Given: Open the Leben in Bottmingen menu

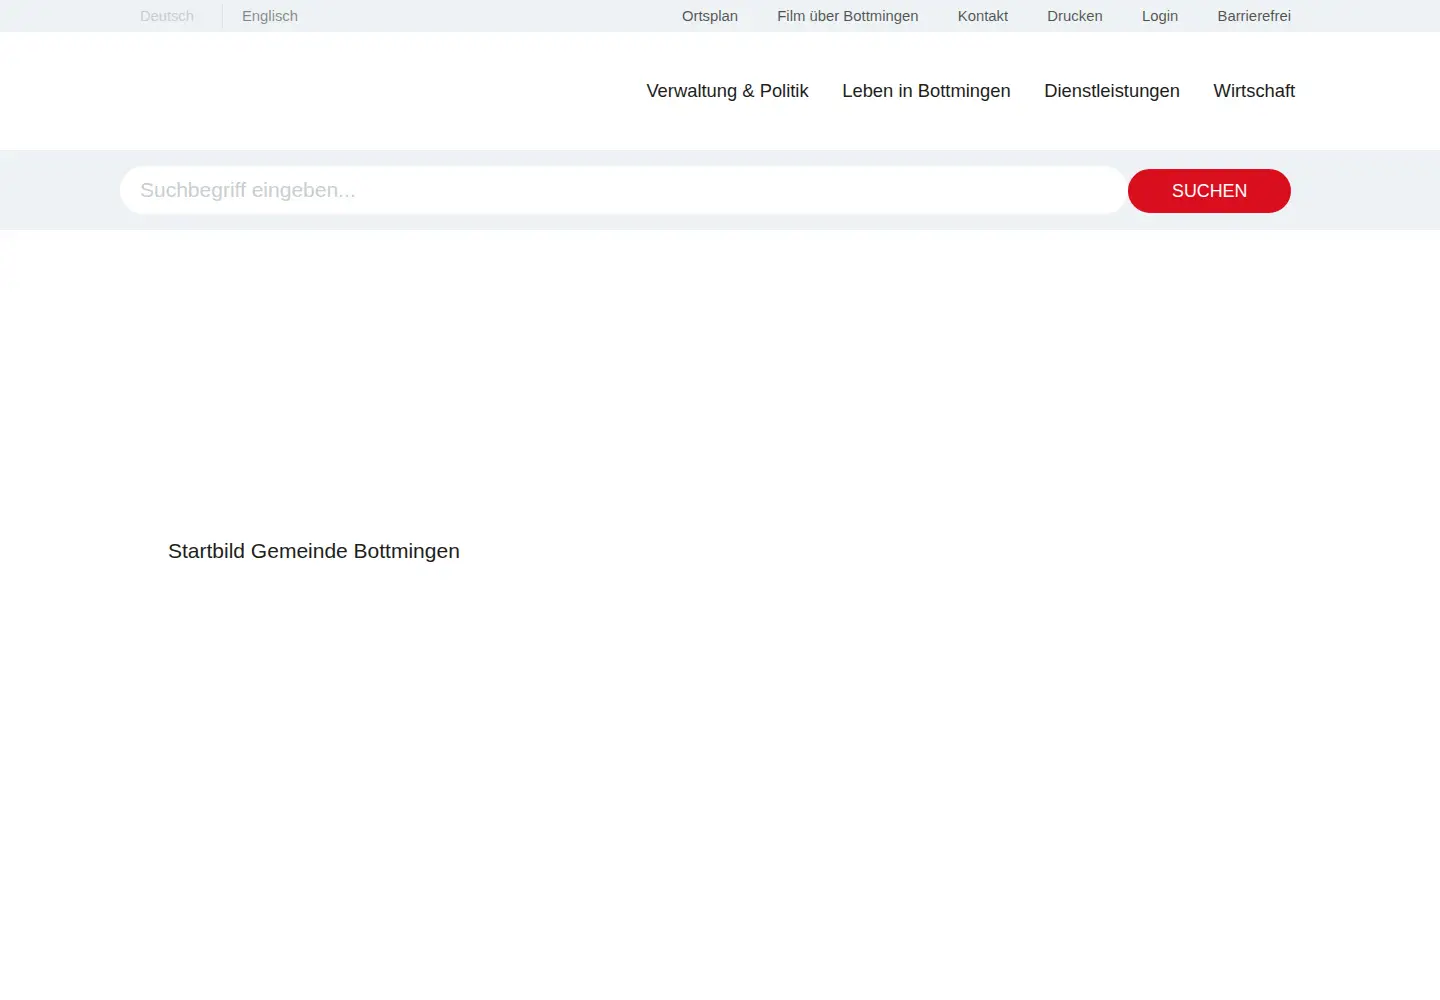Looking at the screenshot, I should click(926, 91).
